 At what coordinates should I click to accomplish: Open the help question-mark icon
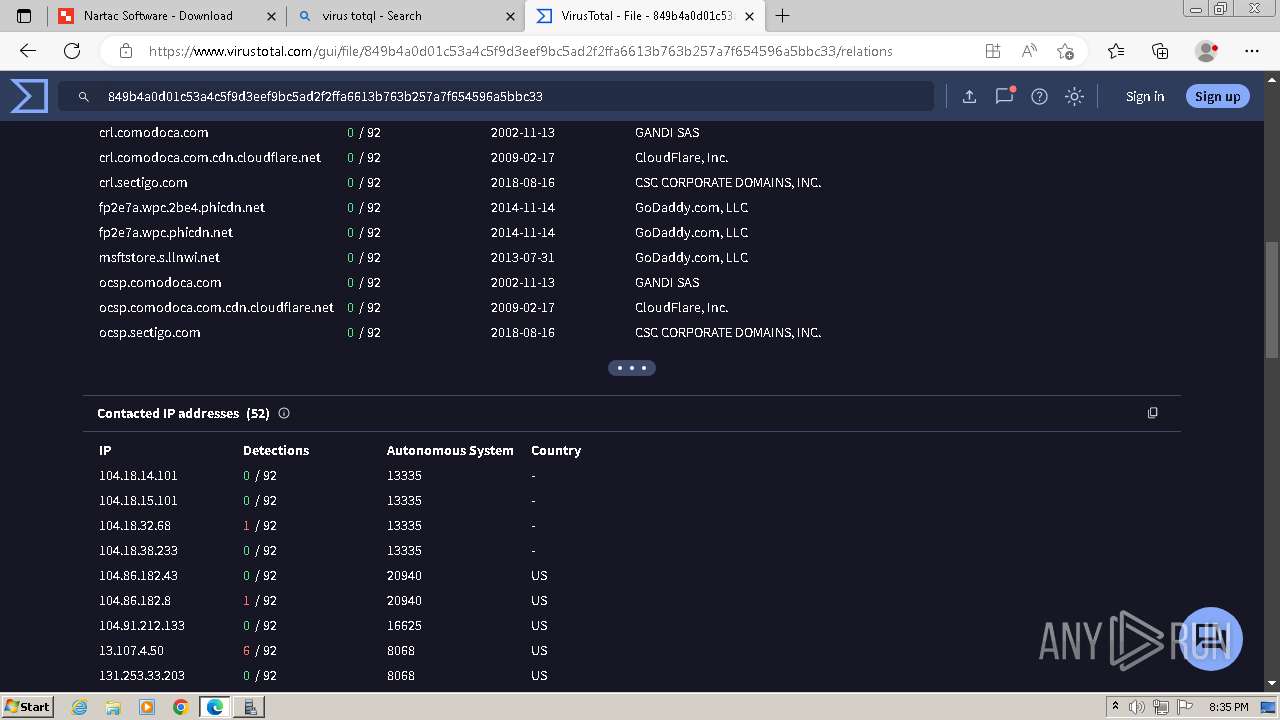[x=1040, y=96]
